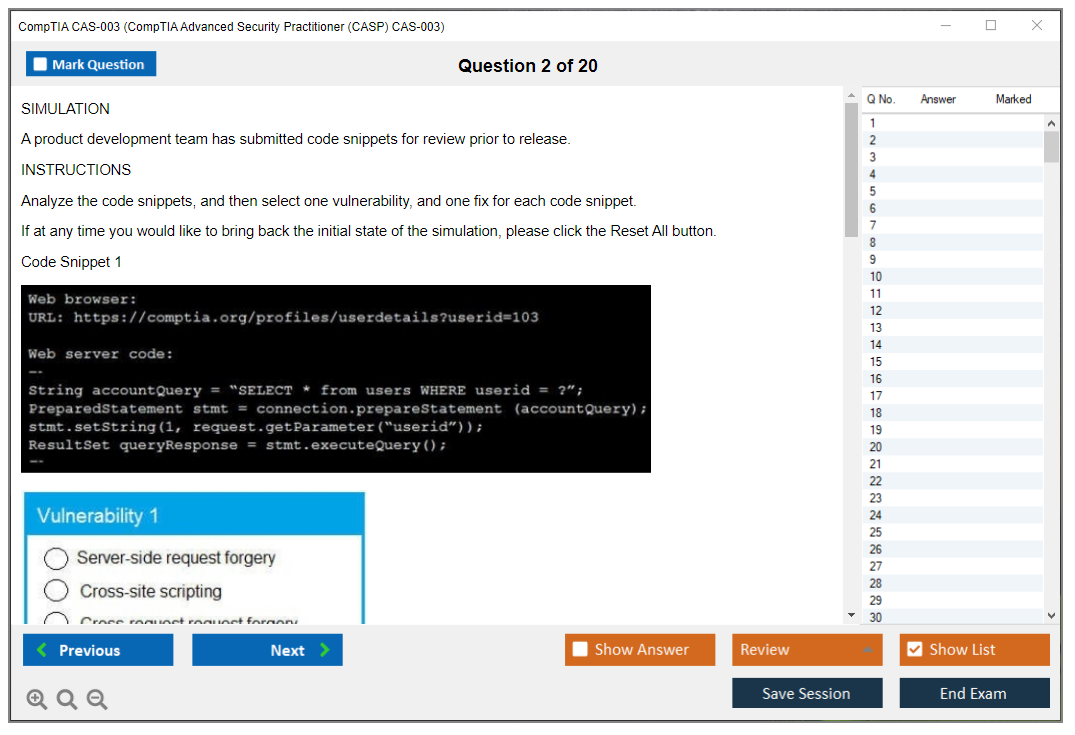Maximize the exam window
Screen dimensions: 1075x735
pyautogui.click(x=991, y=26)
